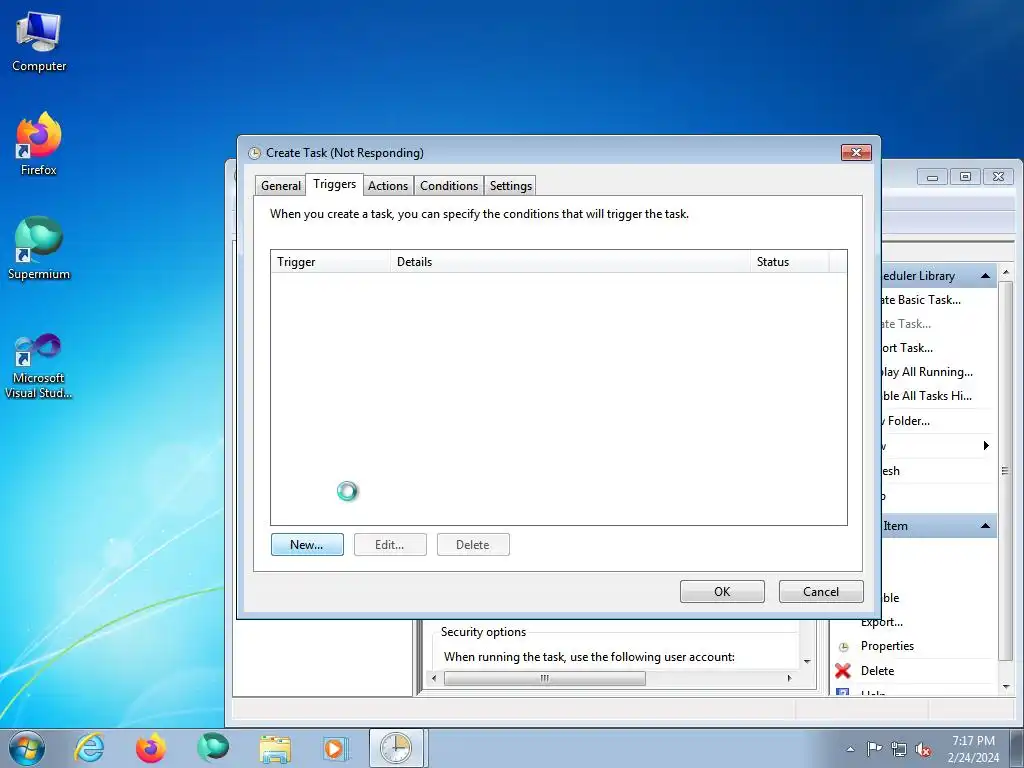Open the Conditions tab

pyautogui.click(x=449, y=185)
